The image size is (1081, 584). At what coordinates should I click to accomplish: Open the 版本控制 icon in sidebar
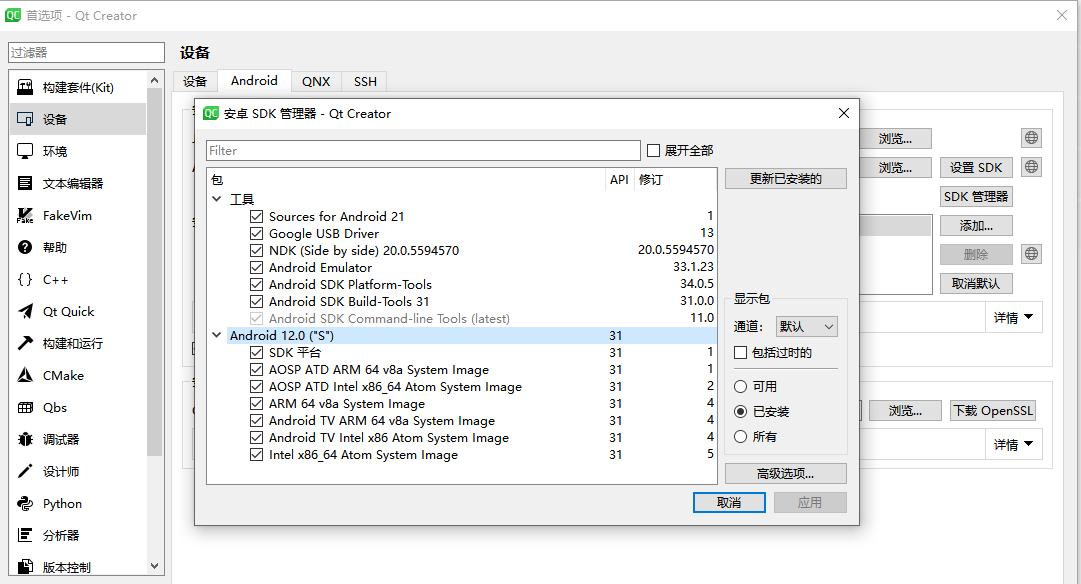coord(25,567)
